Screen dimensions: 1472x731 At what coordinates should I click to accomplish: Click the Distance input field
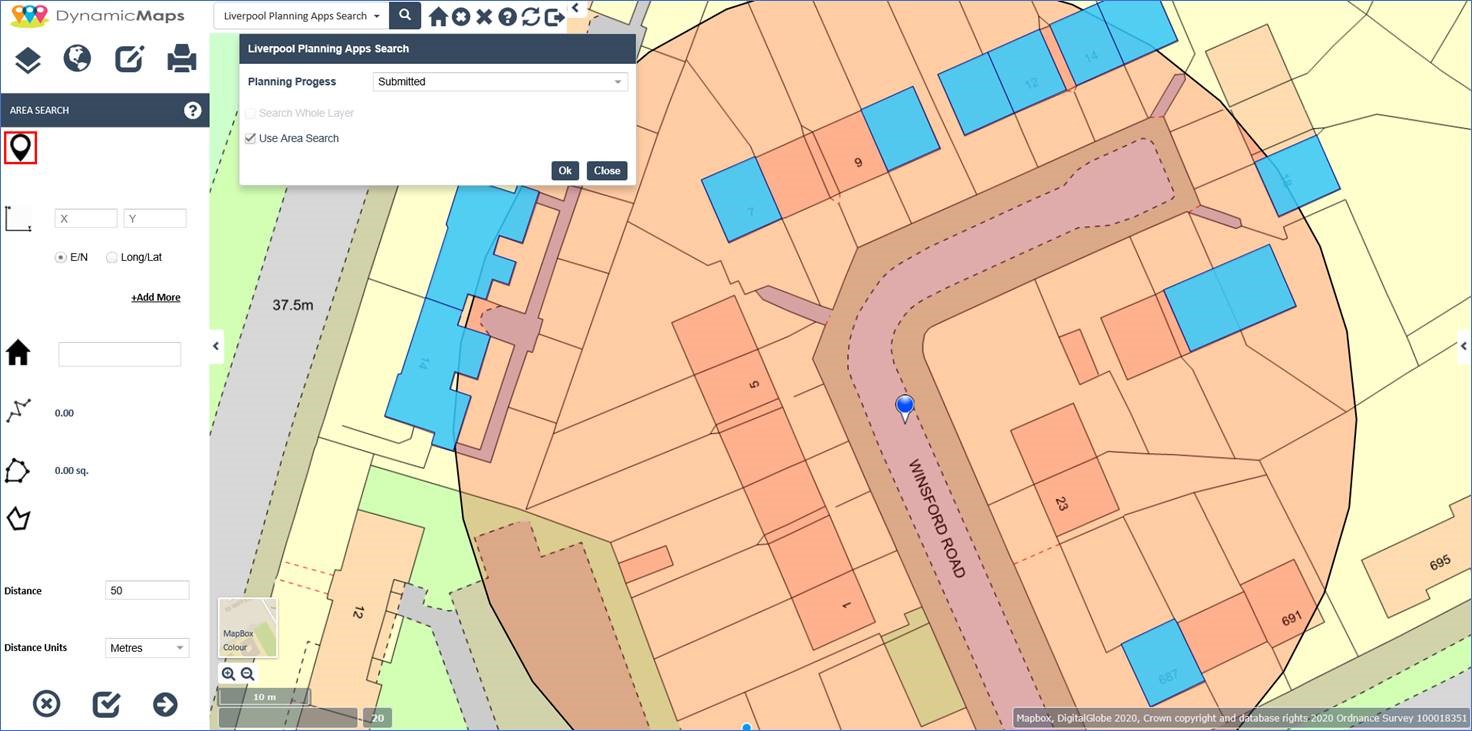coord(147,590)
